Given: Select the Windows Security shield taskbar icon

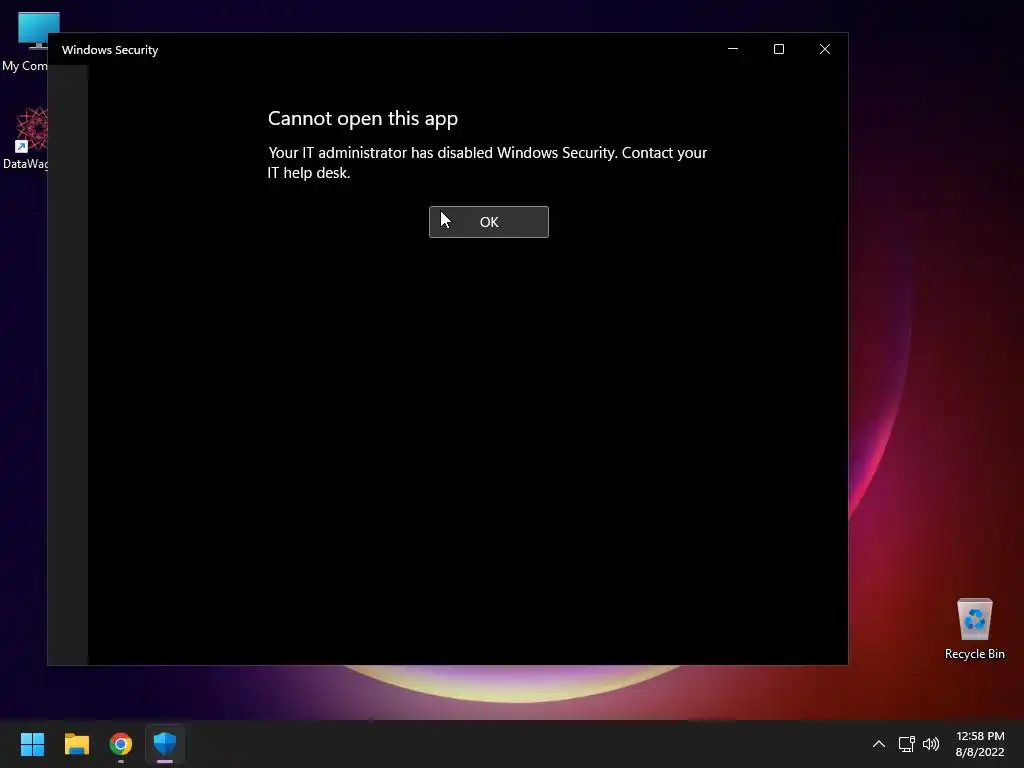Looking at the screenshot, I should click(x=165, y=744).
